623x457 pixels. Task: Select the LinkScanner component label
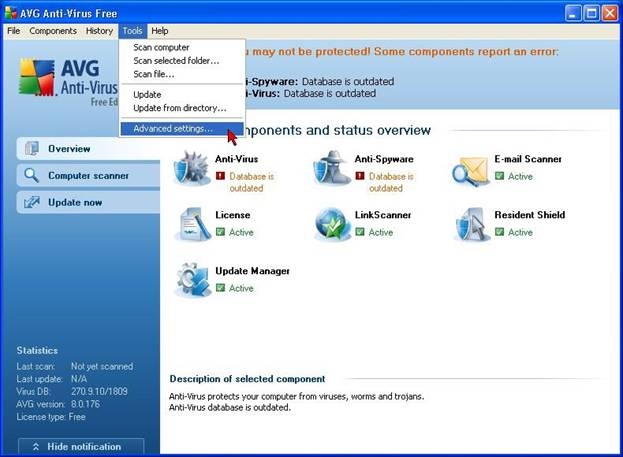coord(383,215)
